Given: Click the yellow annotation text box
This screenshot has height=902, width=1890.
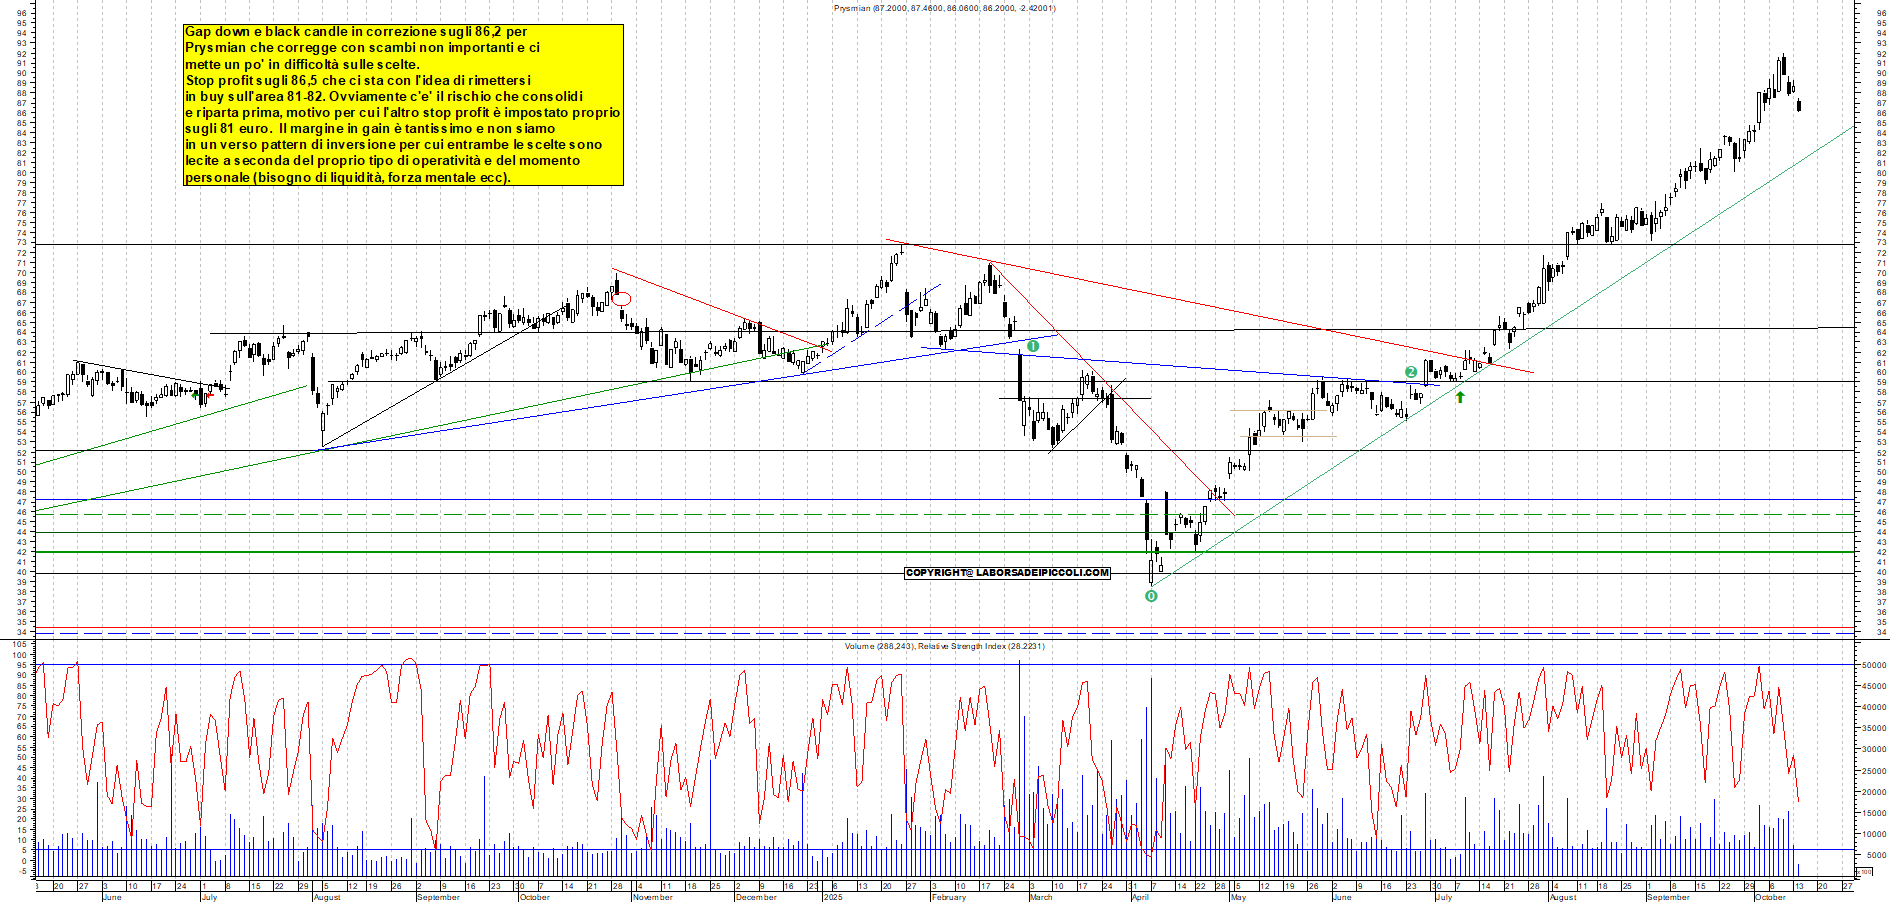Looking at the screenshot, I should click(x=403, y=105).
